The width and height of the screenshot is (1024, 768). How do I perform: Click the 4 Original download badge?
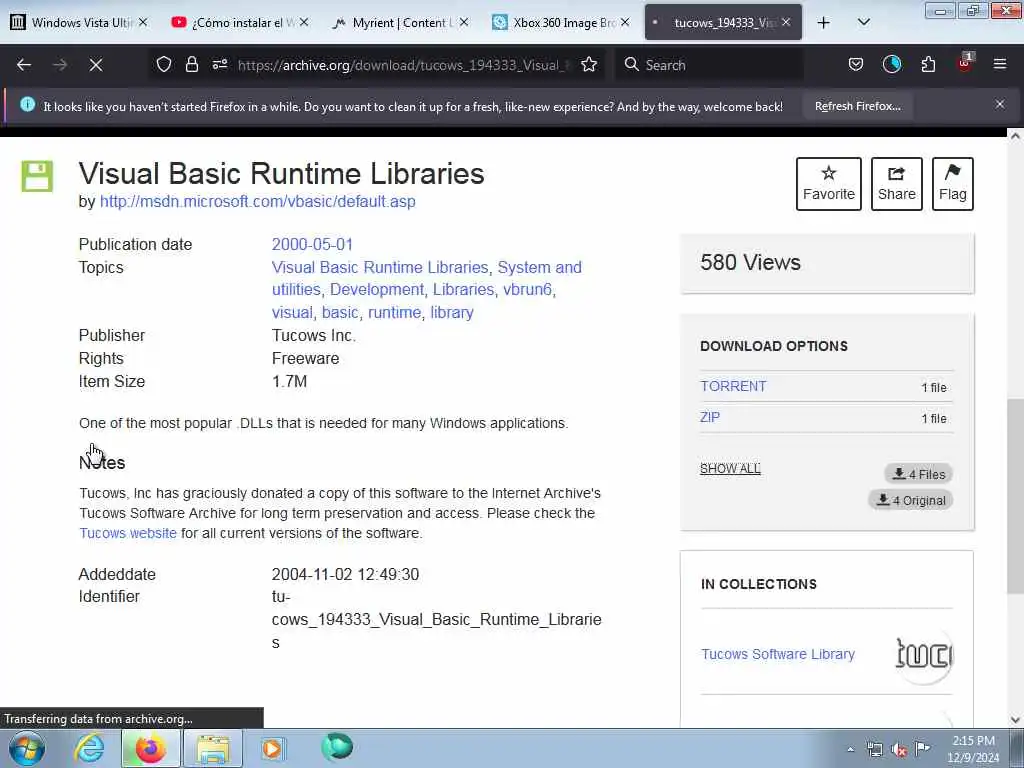click(911, 500)
